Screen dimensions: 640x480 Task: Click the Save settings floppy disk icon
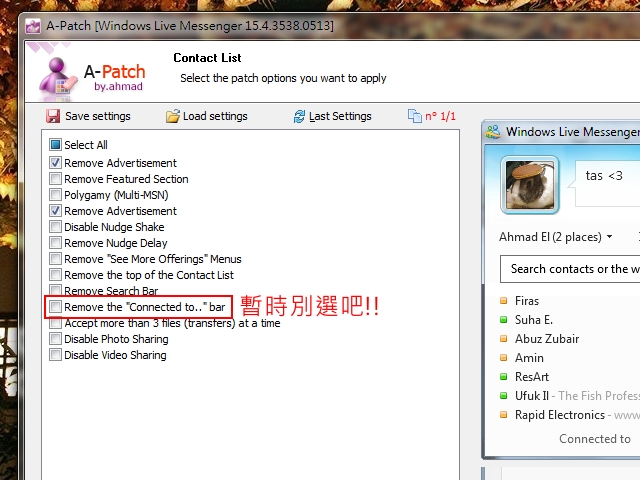click(53, 116)
